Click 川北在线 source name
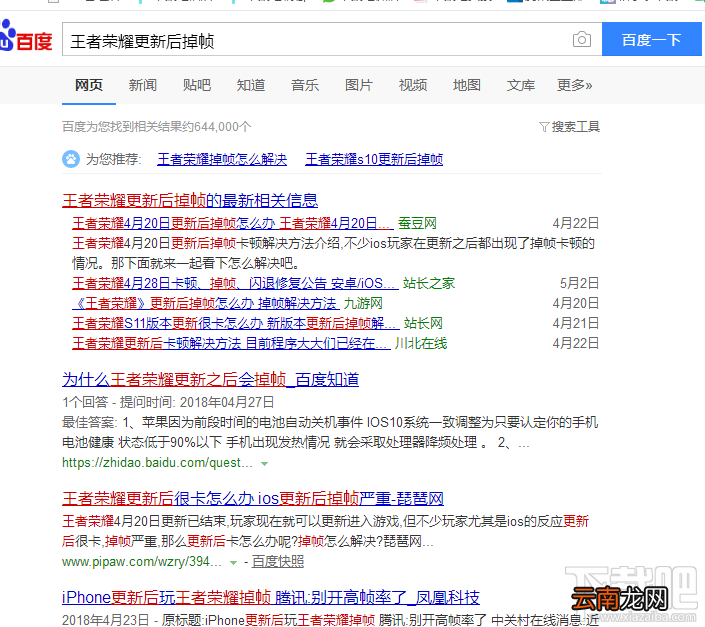The width and height of the screenshot is (705, 627). pos(421,343)
